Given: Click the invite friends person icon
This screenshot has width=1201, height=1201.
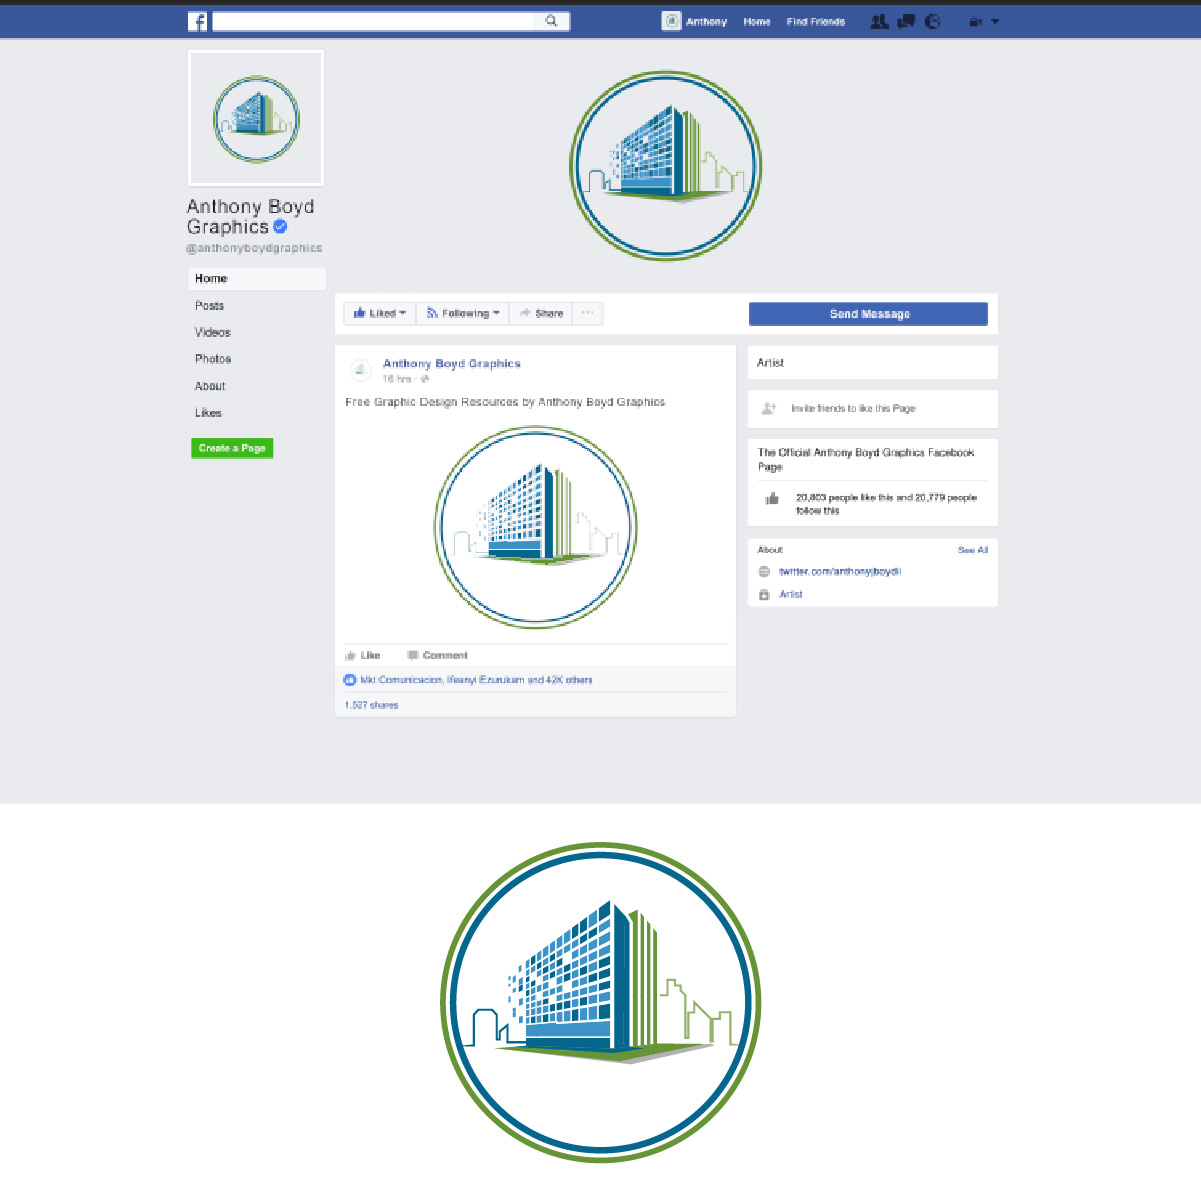Looking at the screenshot, I should tap(769, 408).
